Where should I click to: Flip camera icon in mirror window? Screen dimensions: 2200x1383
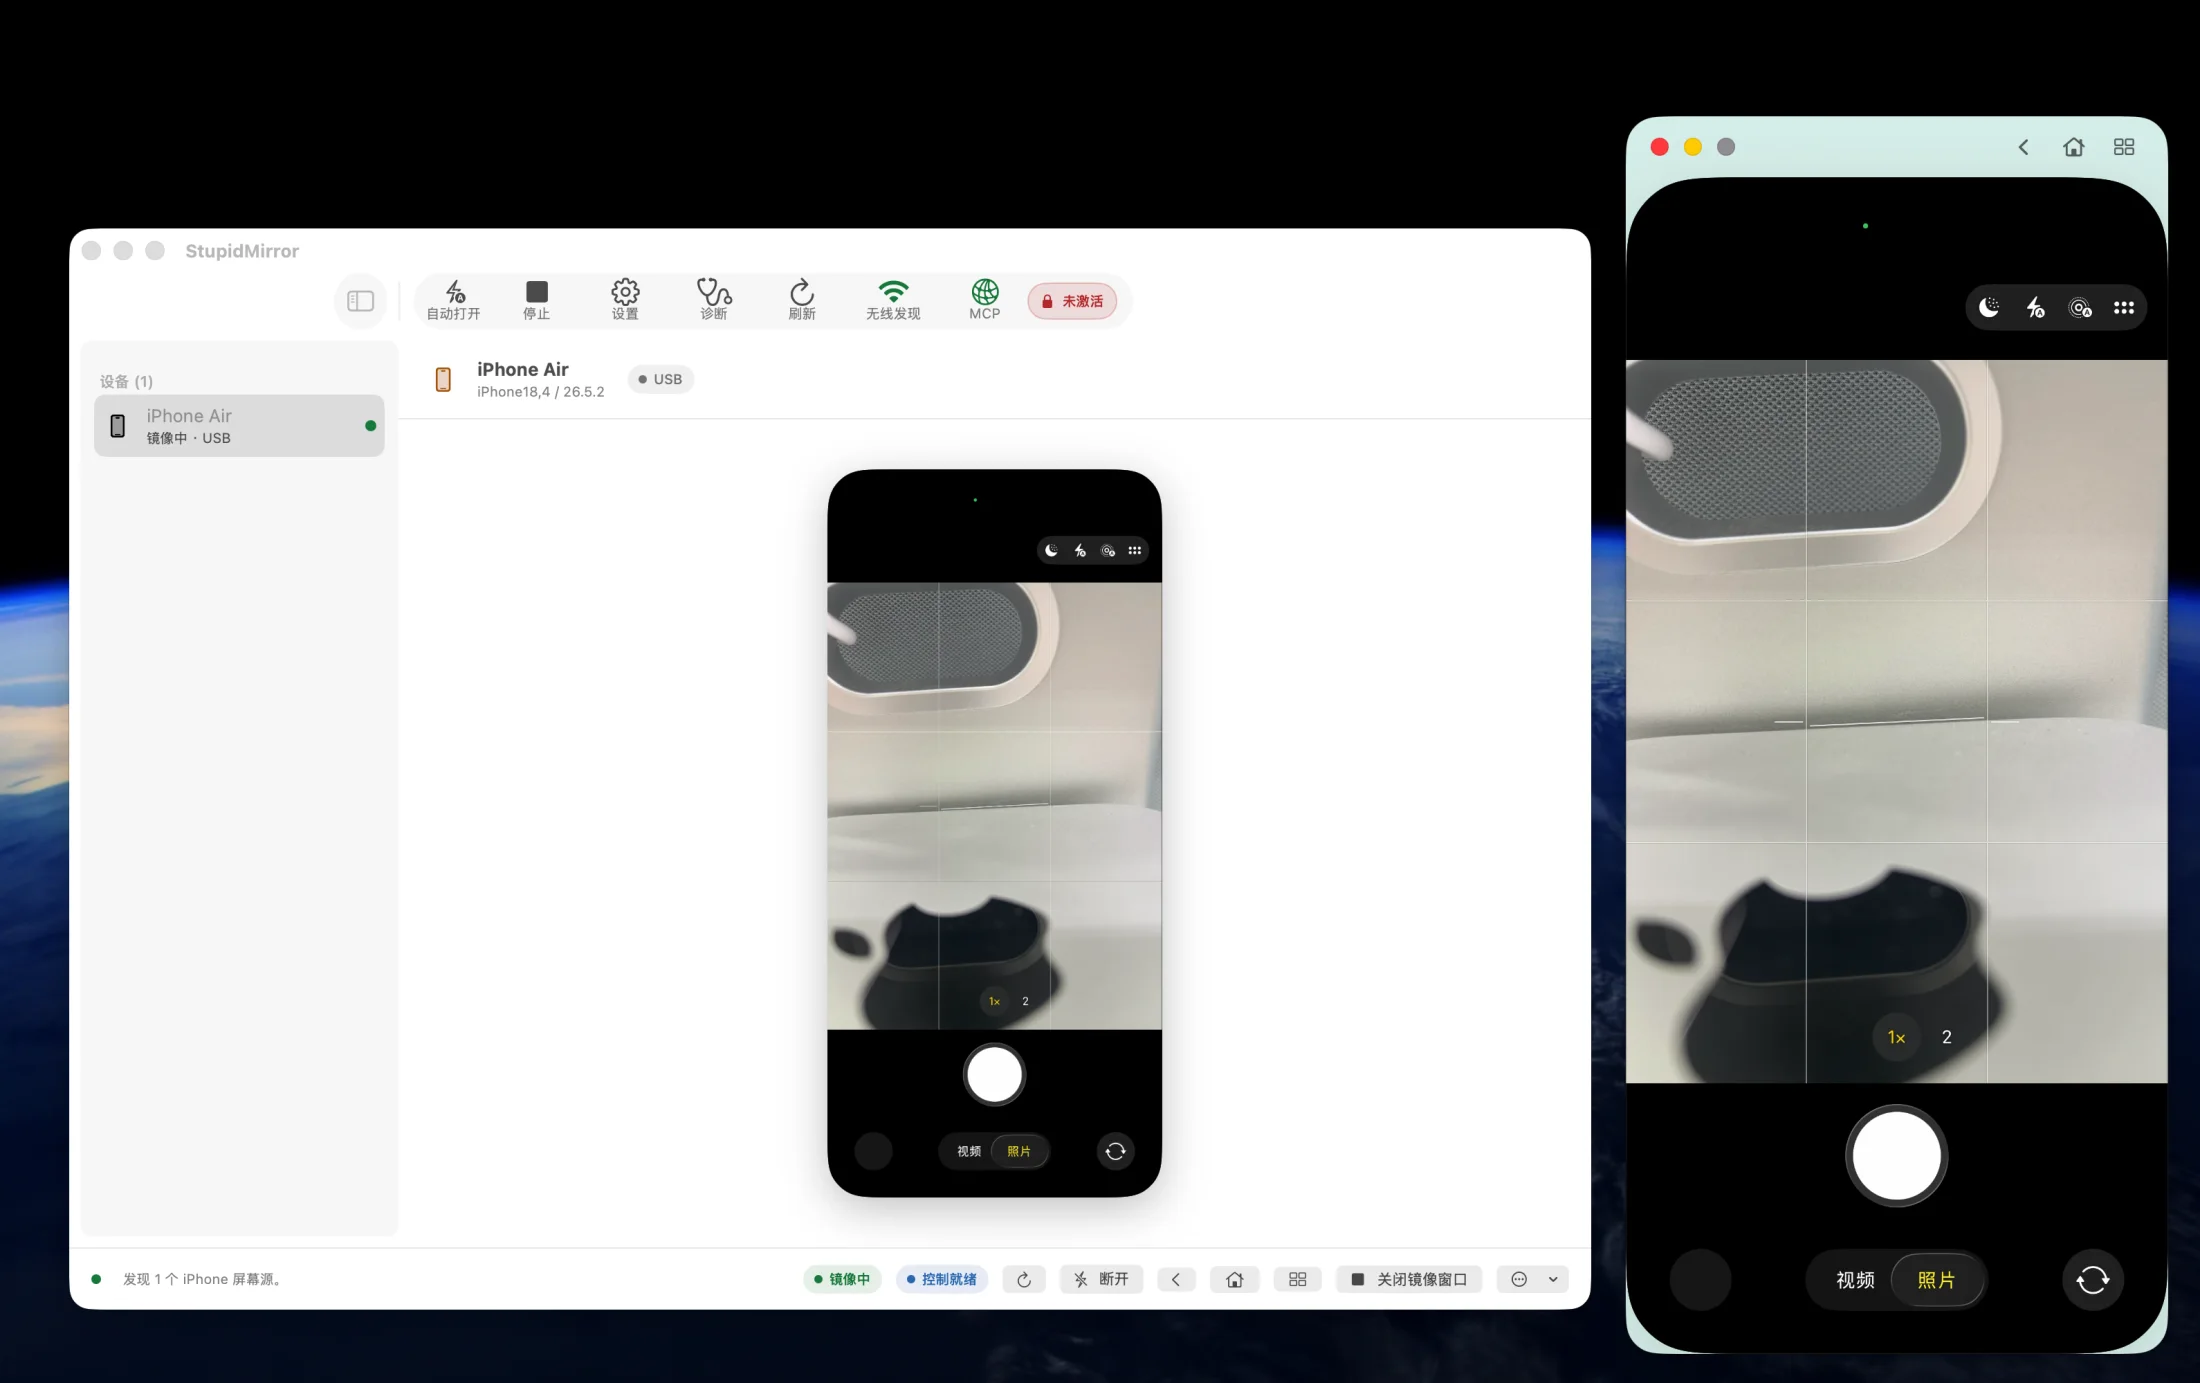2092,1280
